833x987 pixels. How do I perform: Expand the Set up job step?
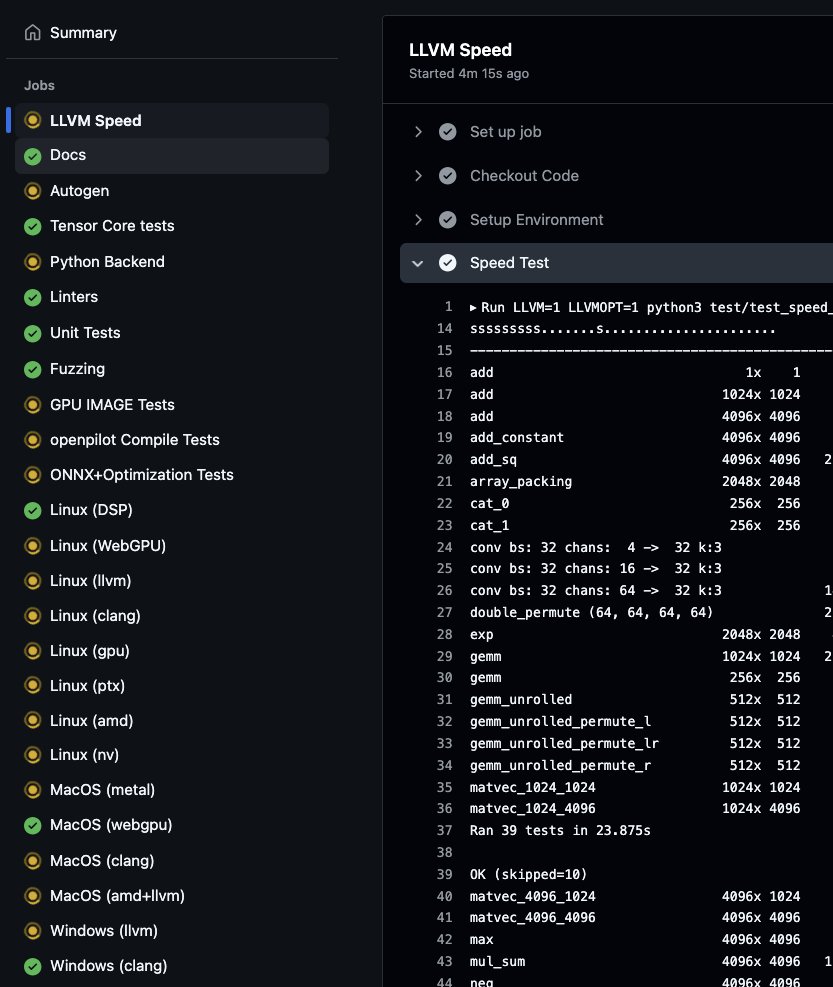click(418, 132)
